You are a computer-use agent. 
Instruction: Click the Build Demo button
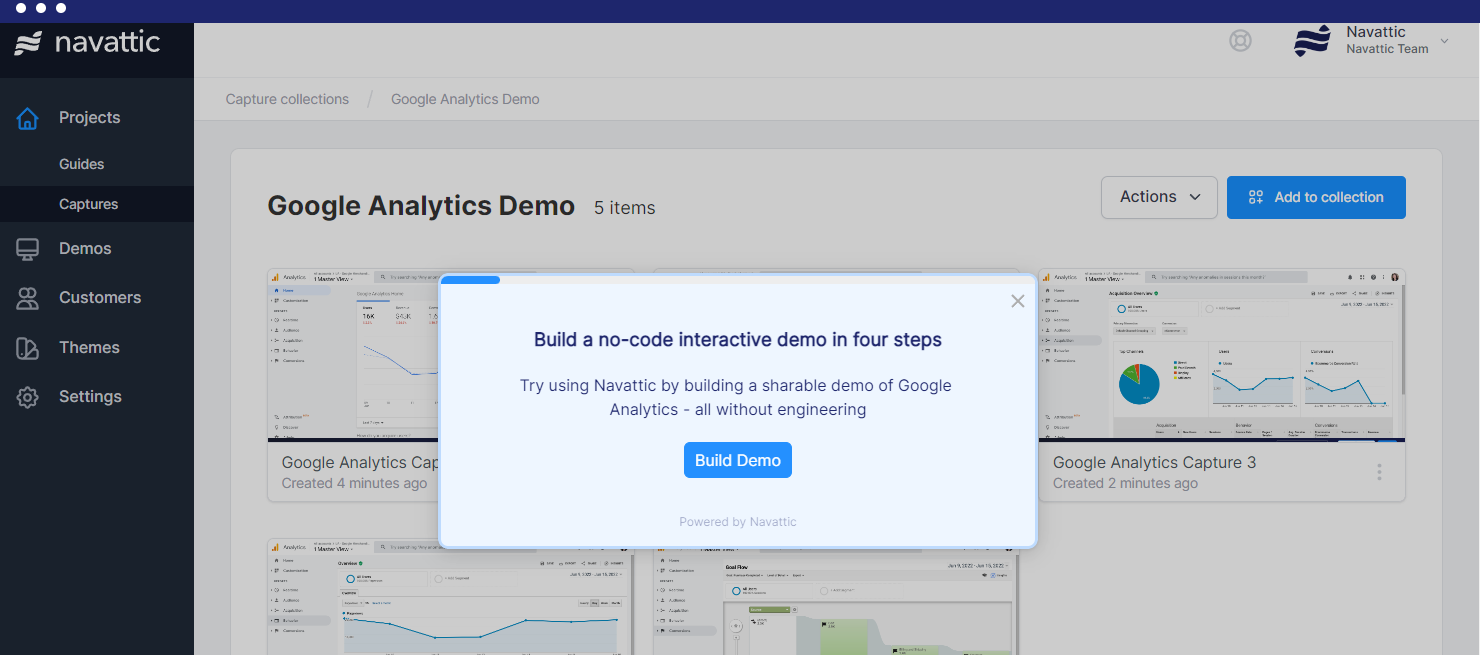738,460
